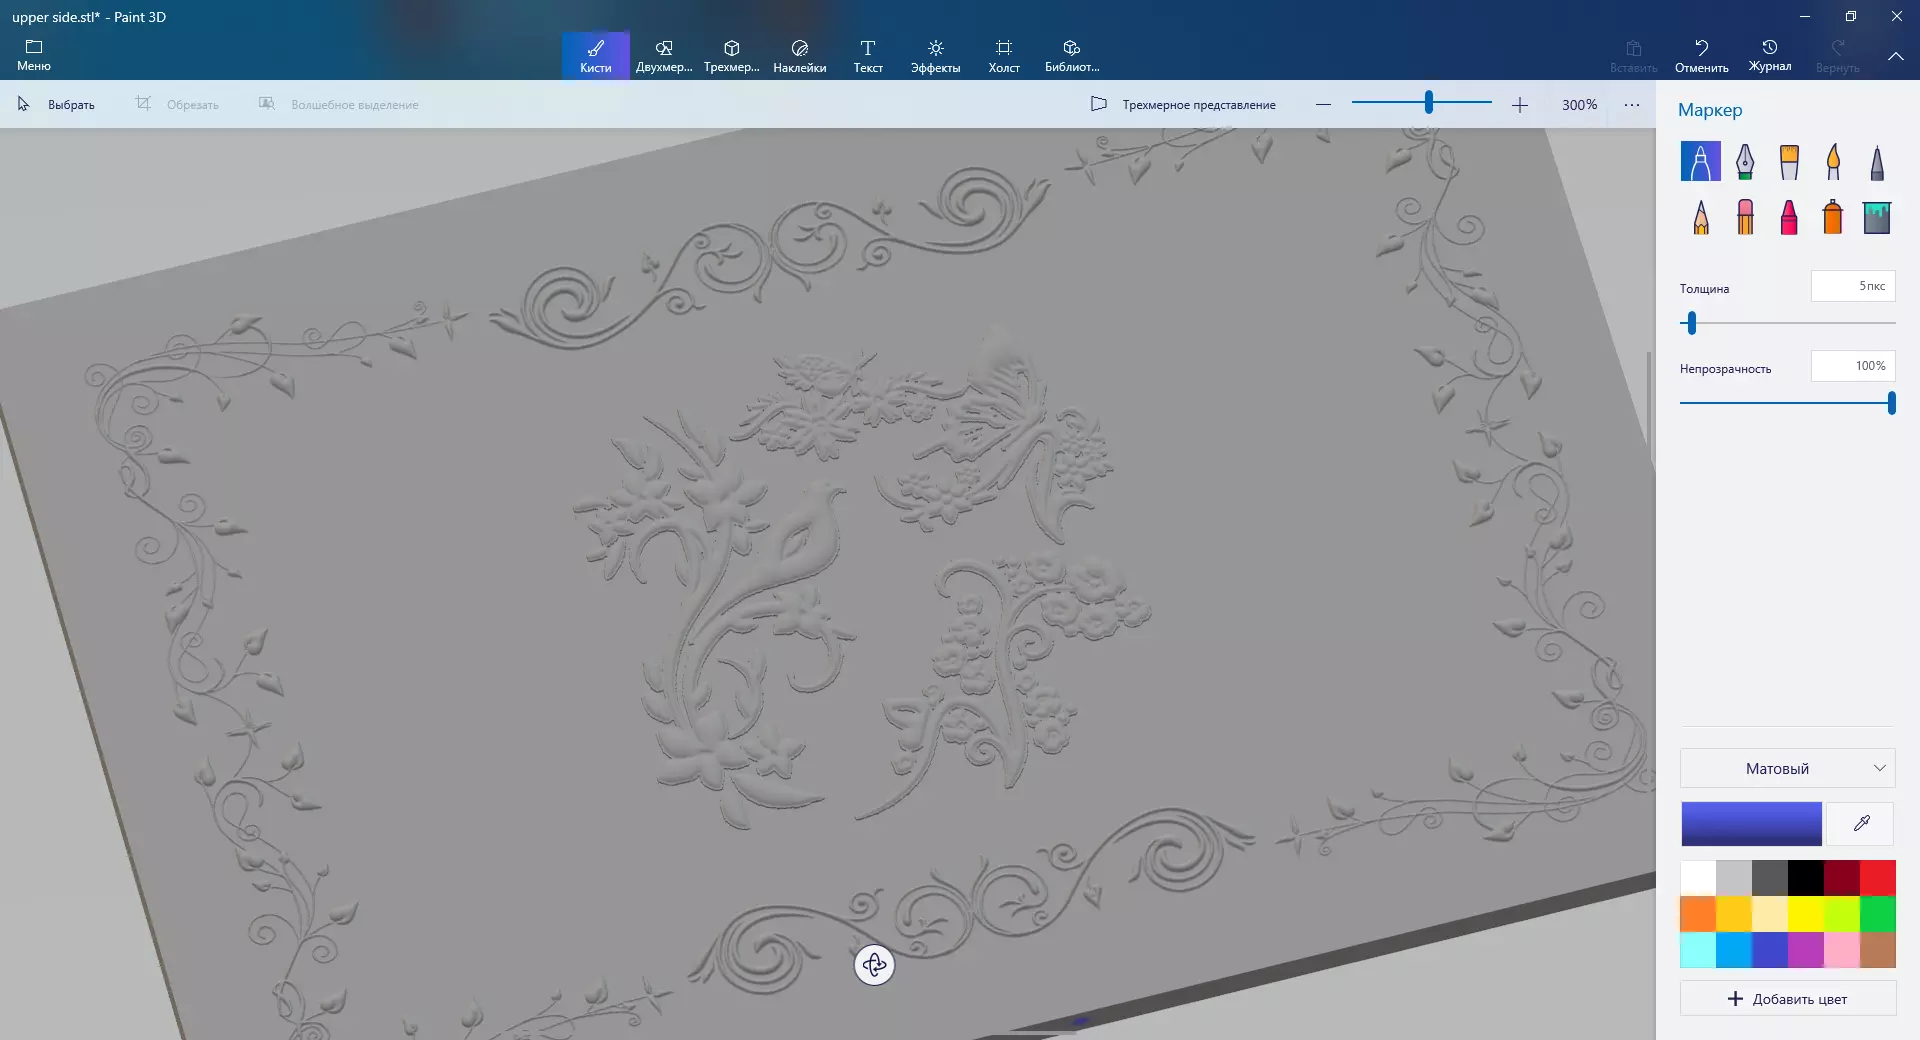This screenshot has width=1920, height=1040.
Task: Choose the pink color swatch
Action: pyautogui.click(x=1842, y=950)
